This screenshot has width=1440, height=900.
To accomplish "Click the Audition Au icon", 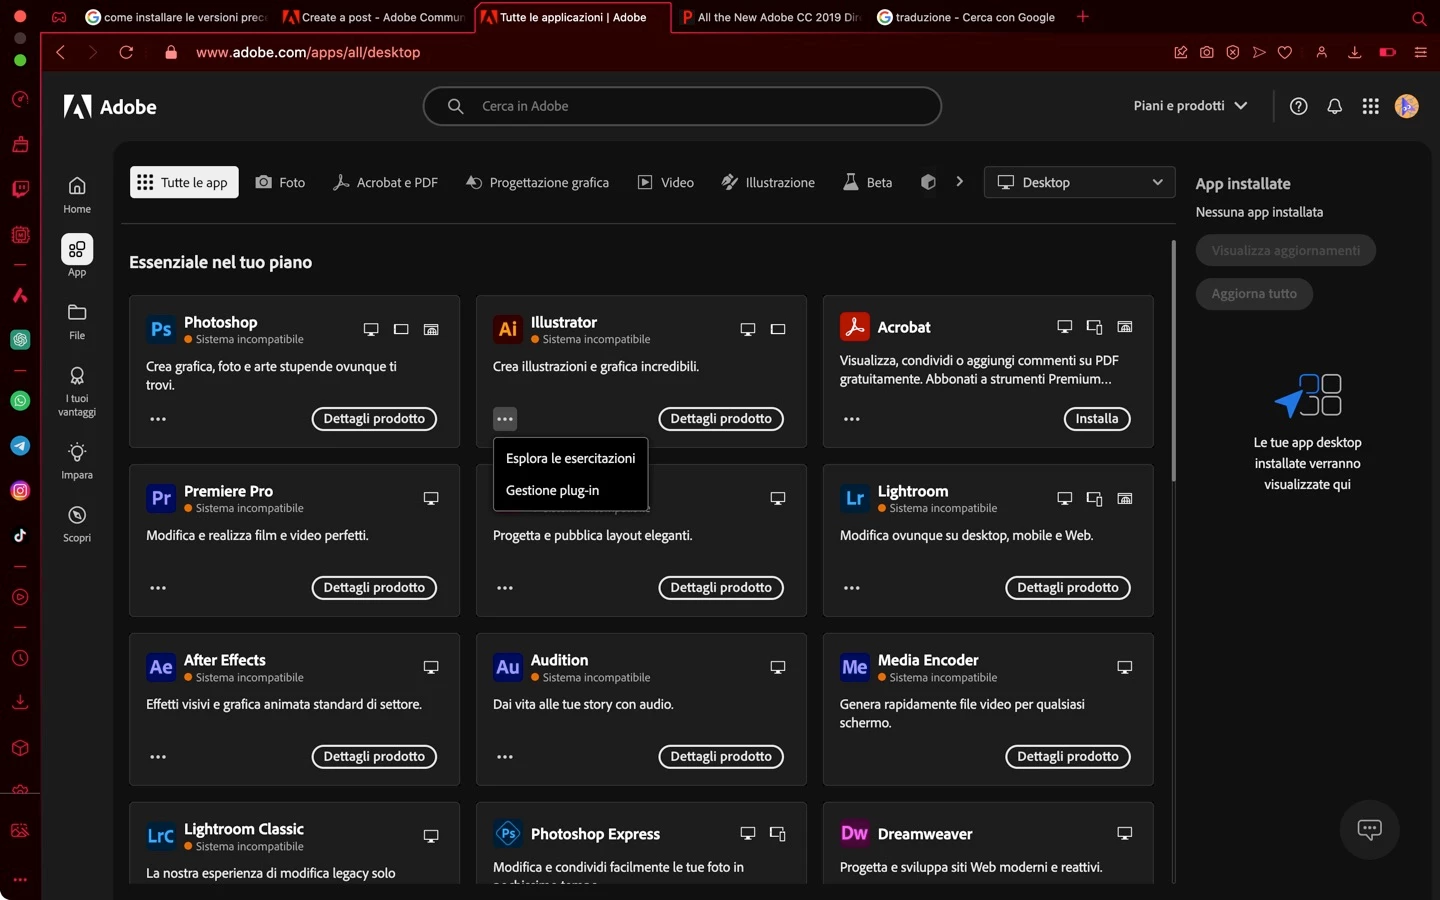I will click(x=508, y=667).
